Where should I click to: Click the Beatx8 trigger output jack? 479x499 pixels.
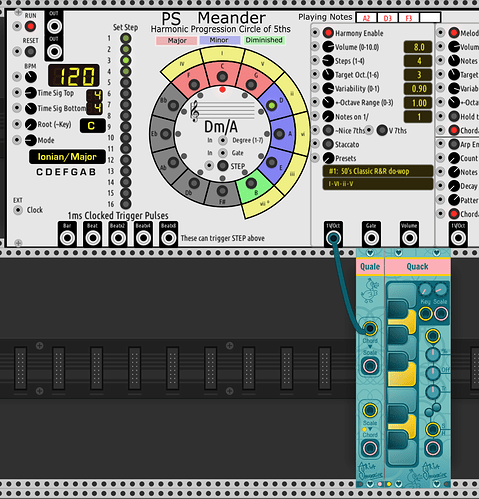(x=169, y=238)
